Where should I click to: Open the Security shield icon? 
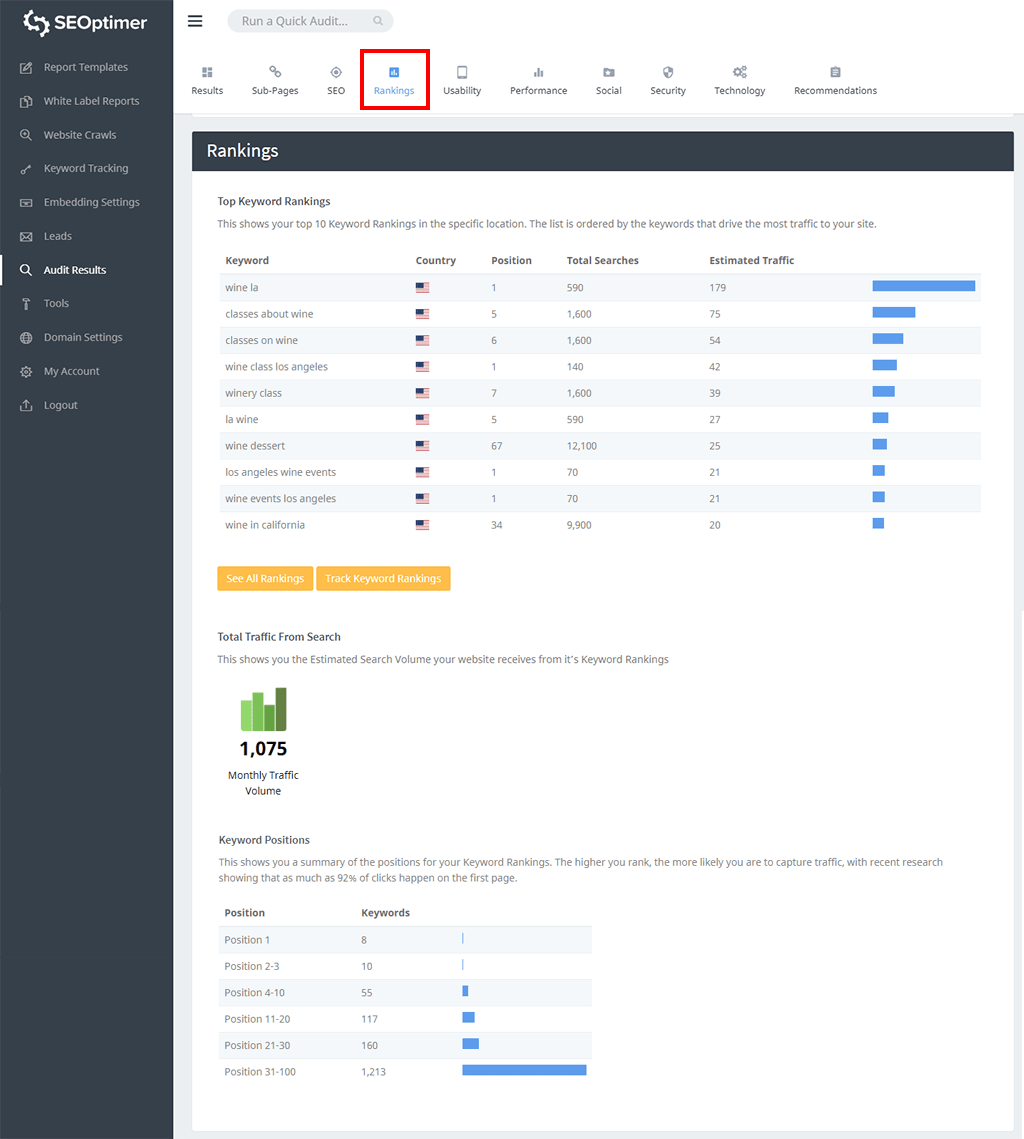point(668,72)
